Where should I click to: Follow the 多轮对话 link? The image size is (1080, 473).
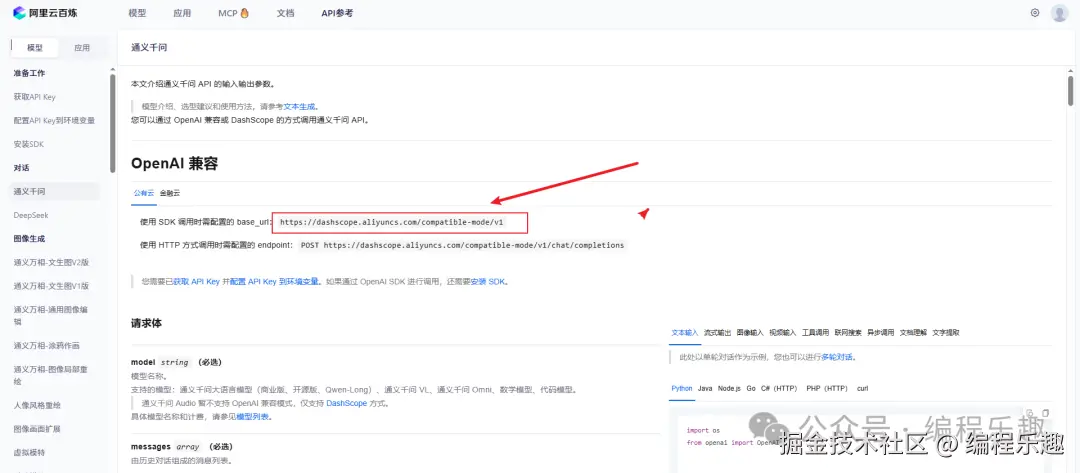837,357
